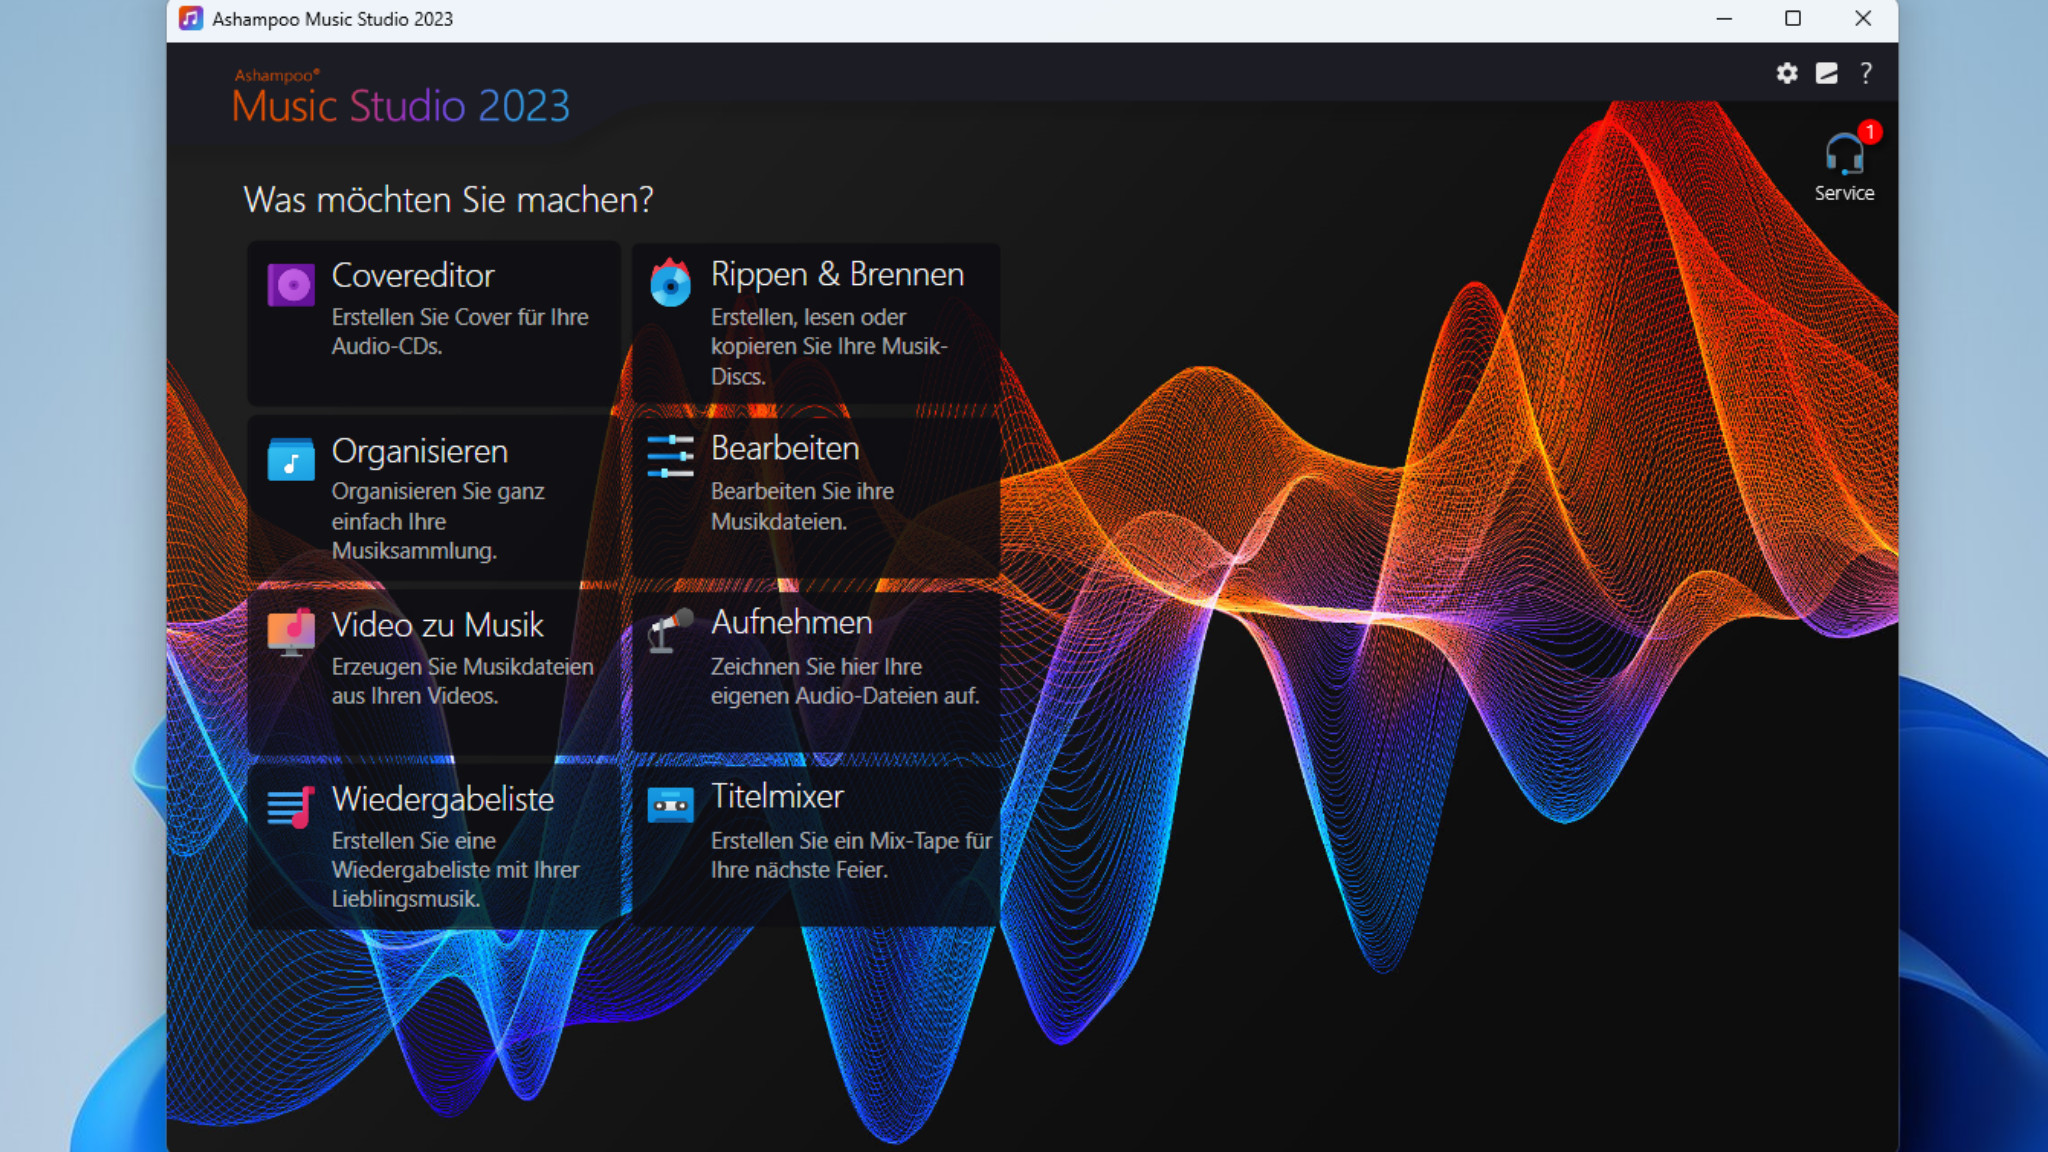This screenshot has height=1152, width=2048.
Task: Click 'Erstellen, lesen oder kopieren Sie Ihre Musik-Discs.' text
Action: pyautogui.click(x=829, y=346)
